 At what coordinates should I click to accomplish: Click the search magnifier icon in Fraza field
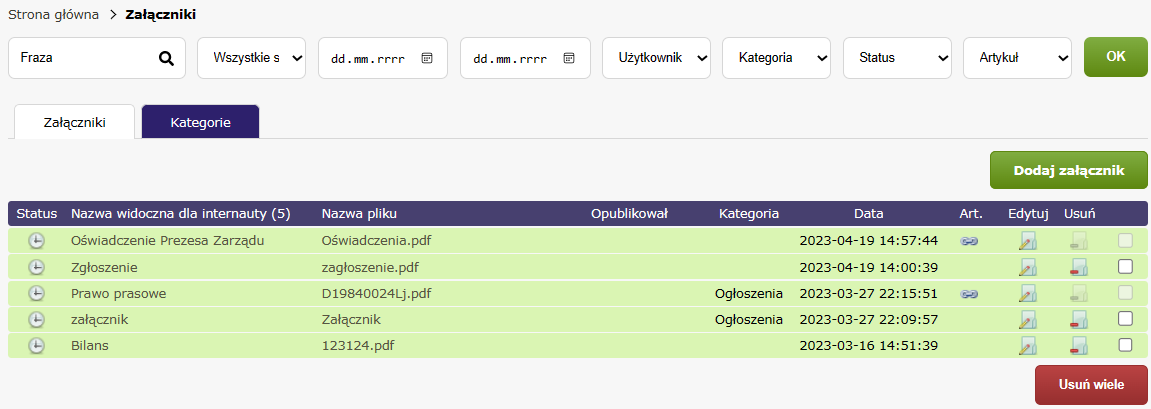166,58
